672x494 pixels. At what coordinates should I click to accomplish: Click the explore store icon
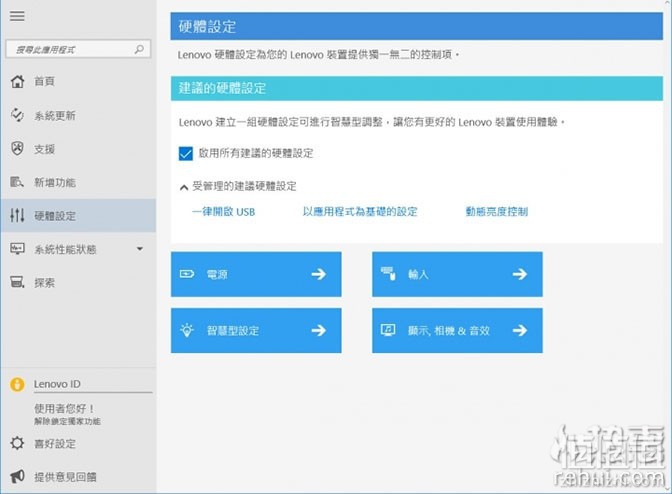coord(17,282)
